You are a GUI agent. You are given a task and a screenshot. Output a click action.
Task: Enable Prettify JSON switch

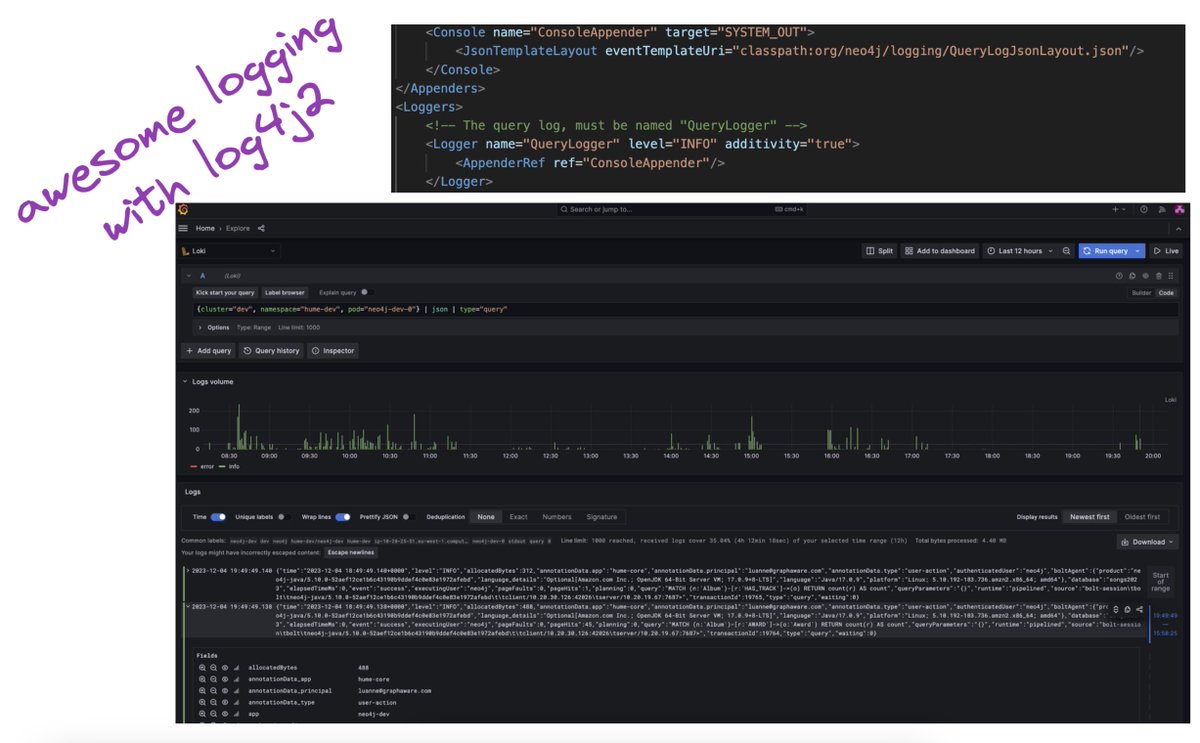pos(408,517)
